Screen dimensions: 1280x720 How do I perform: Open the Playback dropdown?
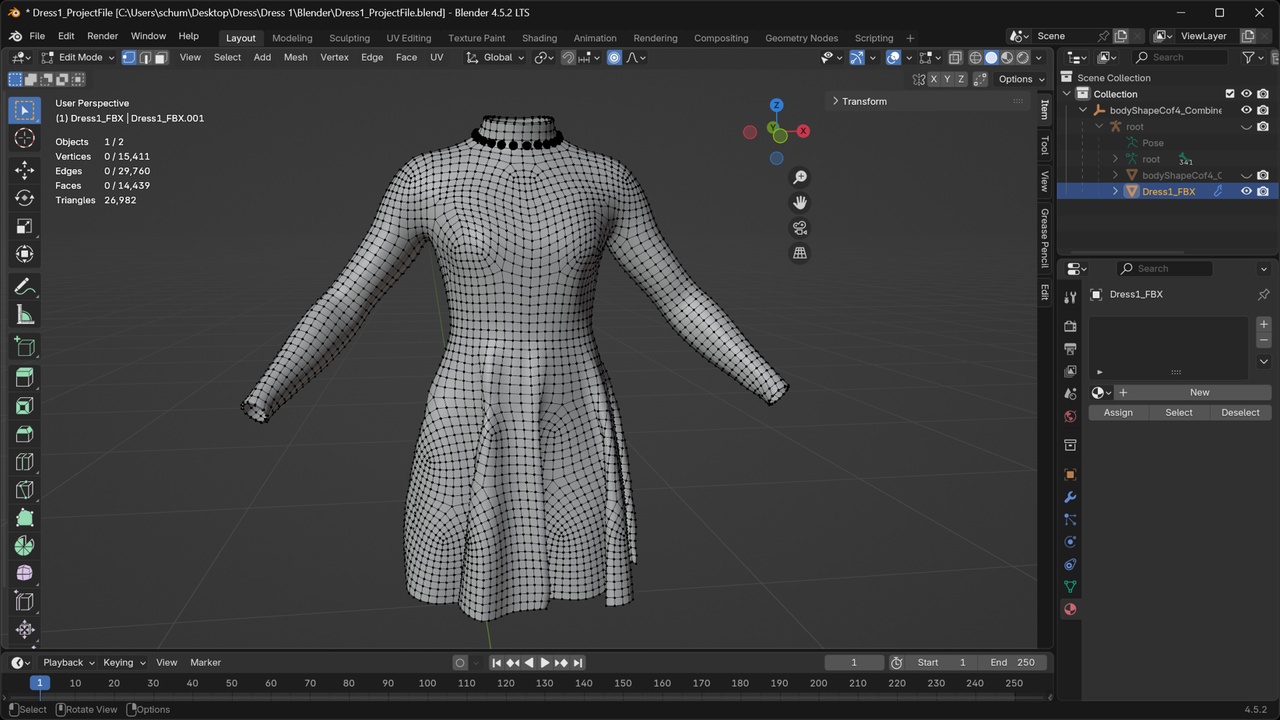click(68, 662)
